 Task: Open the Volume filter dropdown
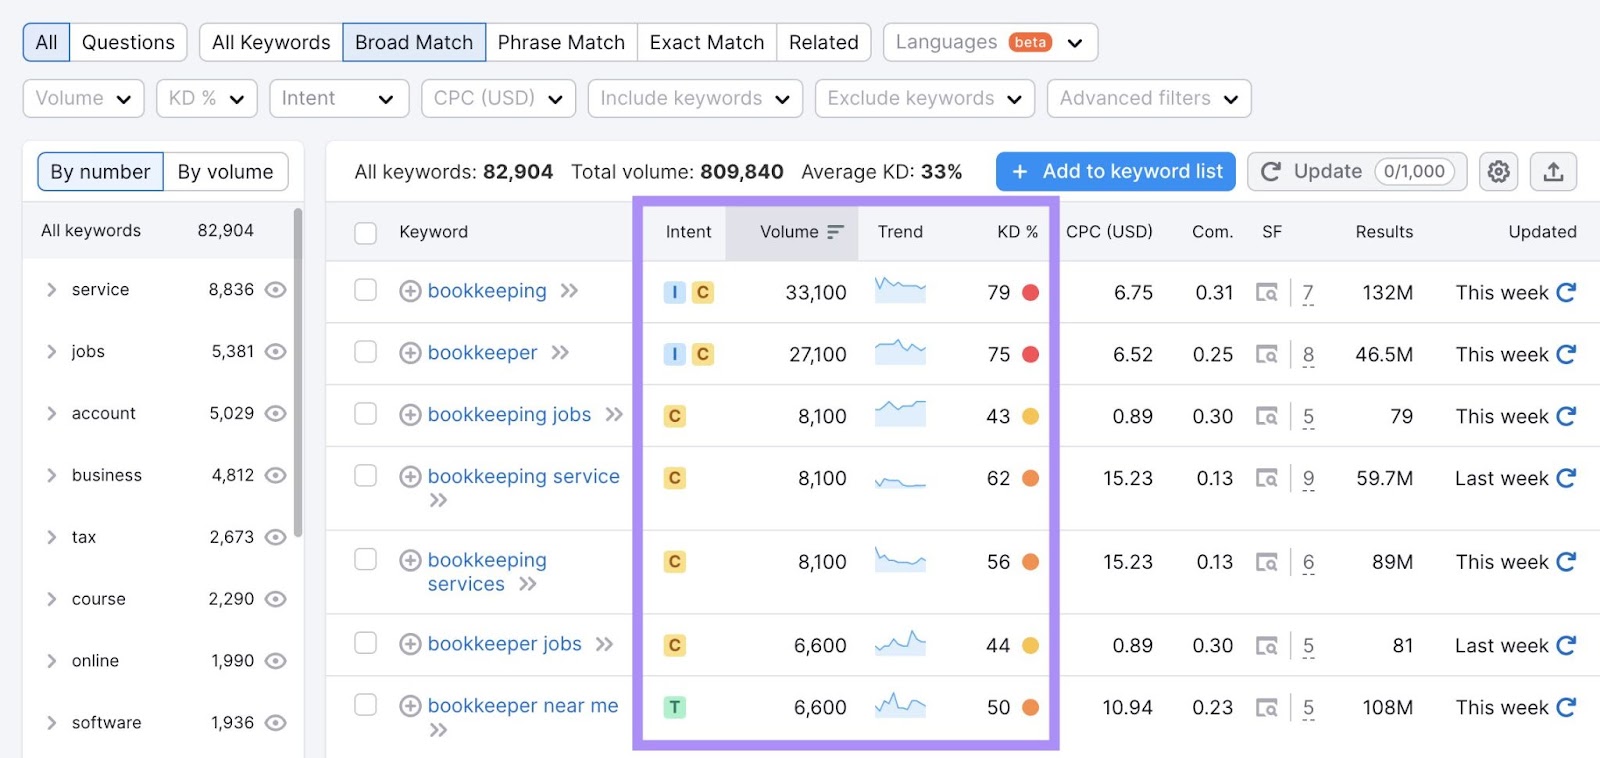click(x=83, y=98)
